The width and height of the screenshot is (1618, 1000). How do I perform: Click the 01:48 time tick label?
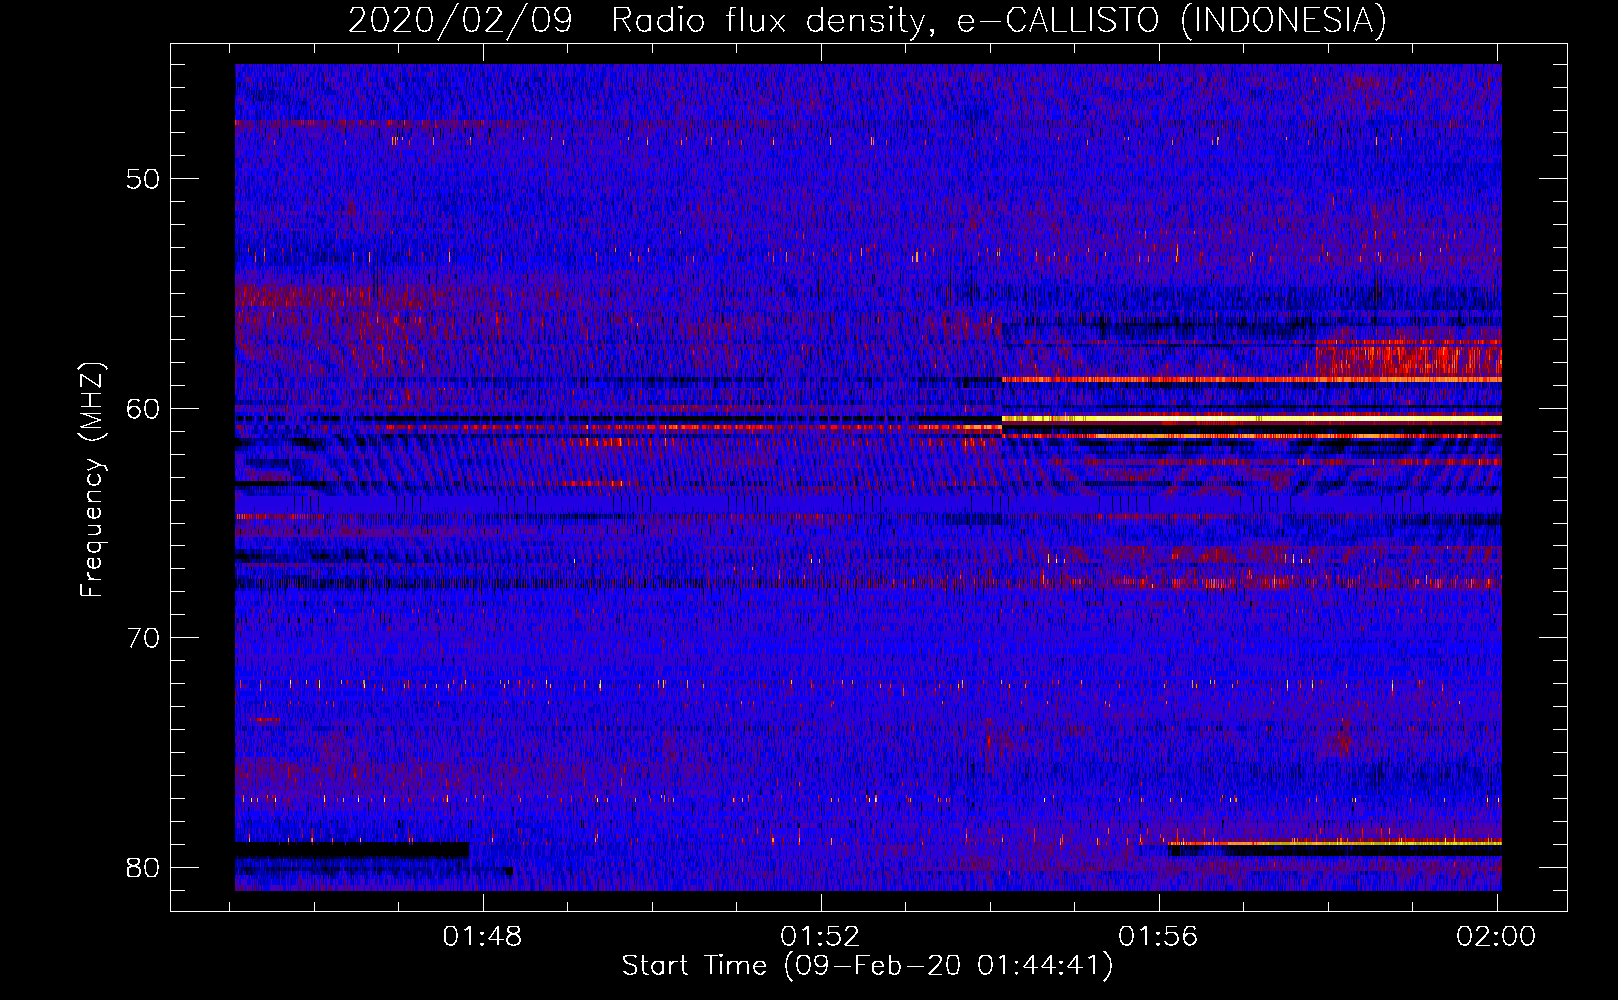coord(483,936)
